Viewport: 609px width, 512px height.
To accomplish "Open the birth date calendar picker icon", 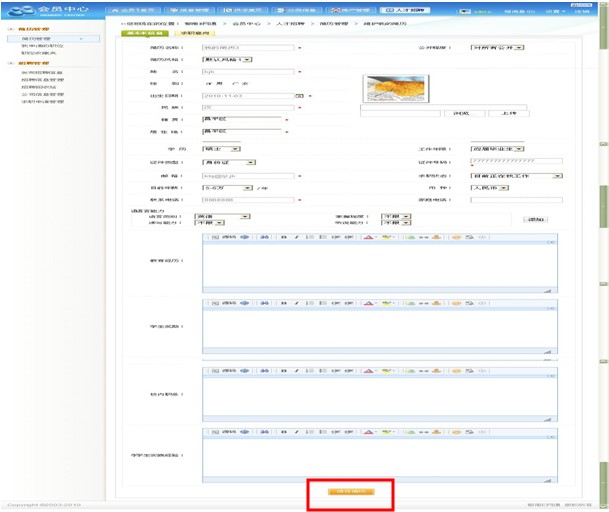I will (299, 96).
